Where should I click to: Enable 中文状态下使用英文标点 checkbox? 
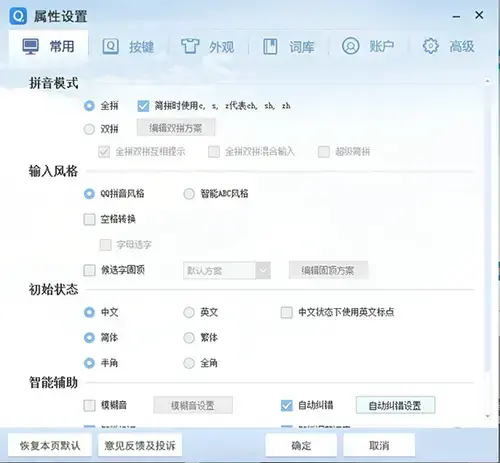[x=287, y=313]
